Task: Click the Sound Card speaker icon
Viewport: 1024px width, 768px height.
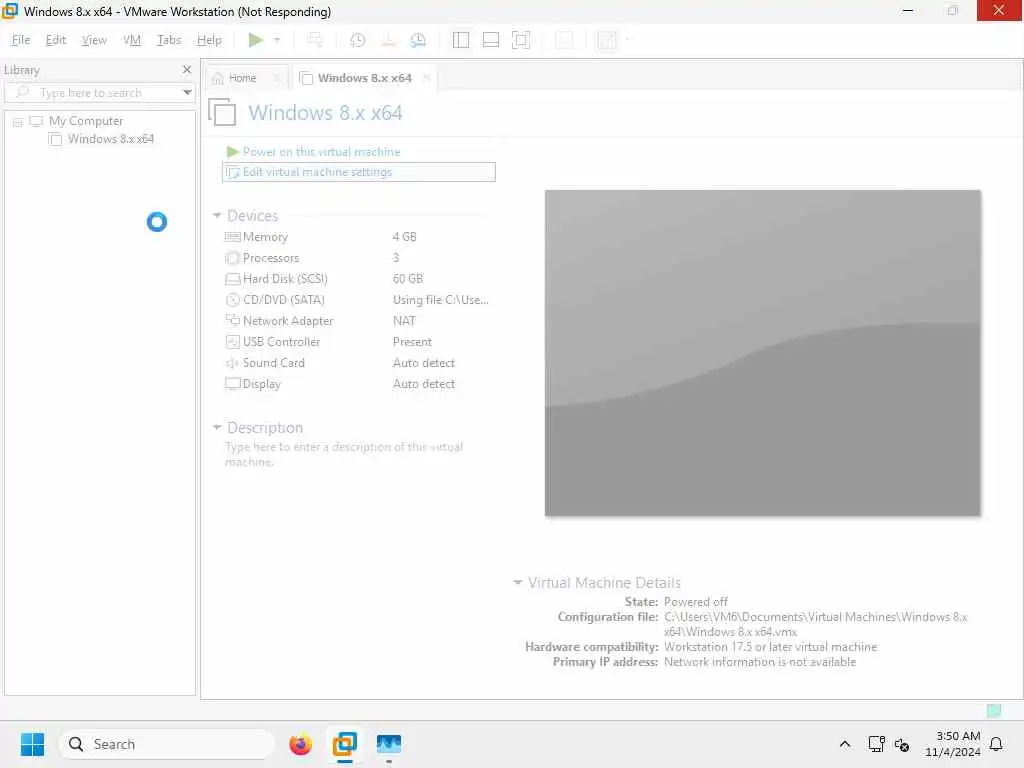Action: (x=232, y=363)
